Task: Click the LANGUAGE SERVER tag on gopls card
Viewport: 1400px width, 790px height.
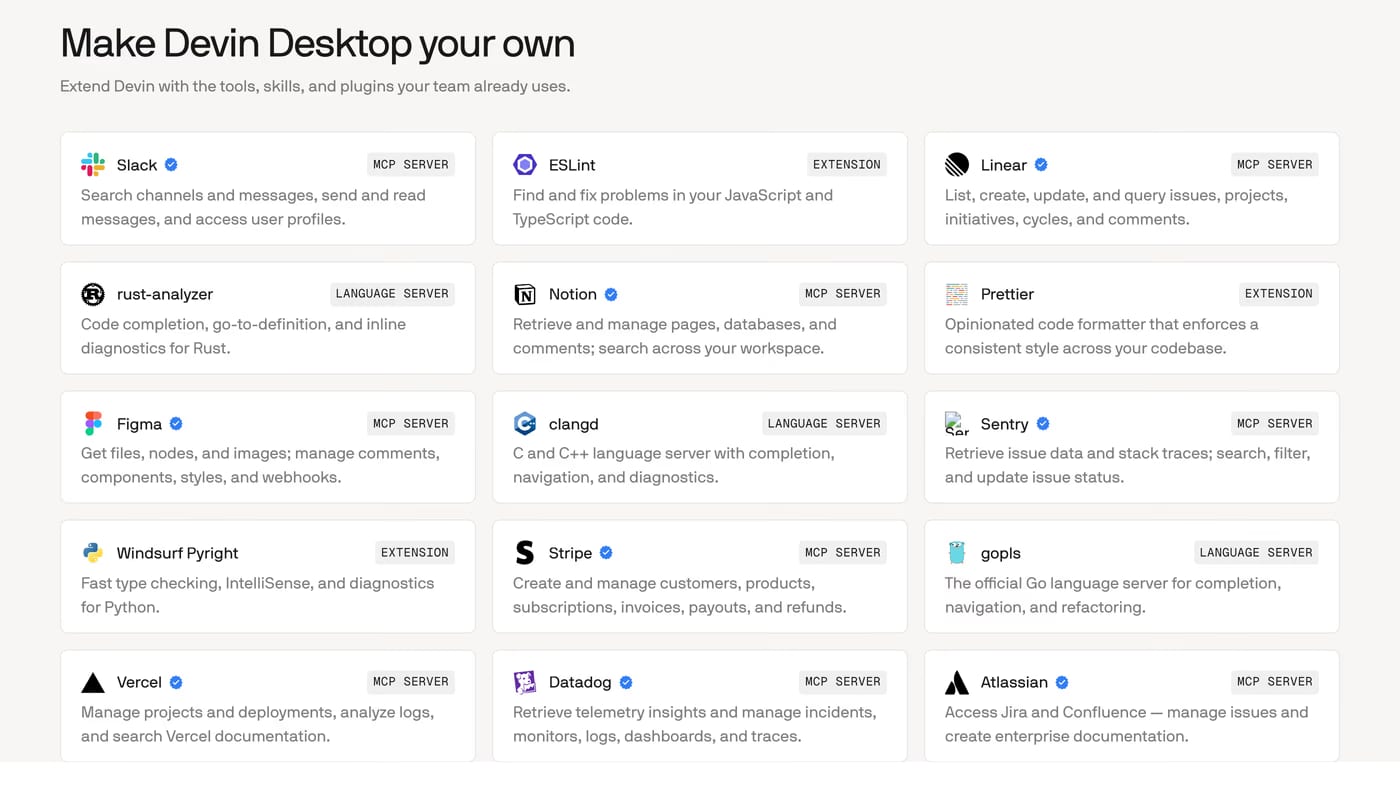Action: [1256, 553]
